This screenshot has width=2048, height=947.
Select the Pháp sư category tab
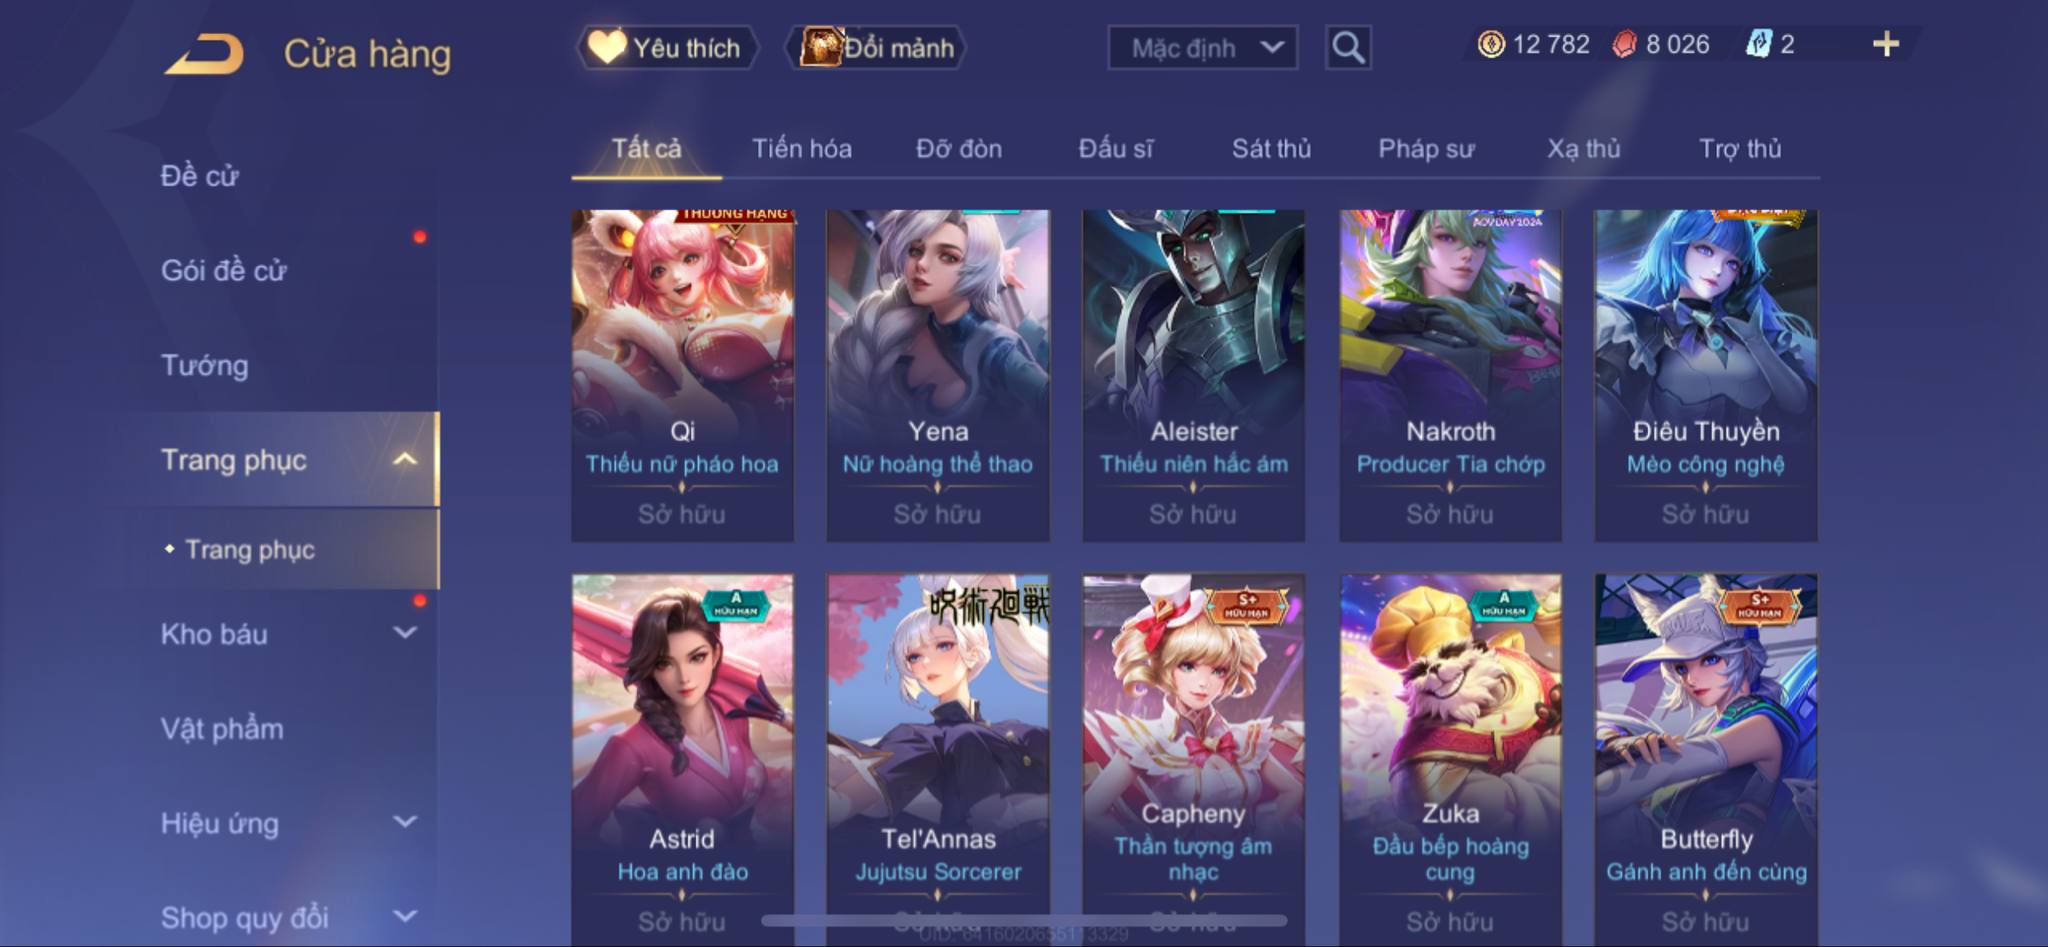coord(1426,149)
